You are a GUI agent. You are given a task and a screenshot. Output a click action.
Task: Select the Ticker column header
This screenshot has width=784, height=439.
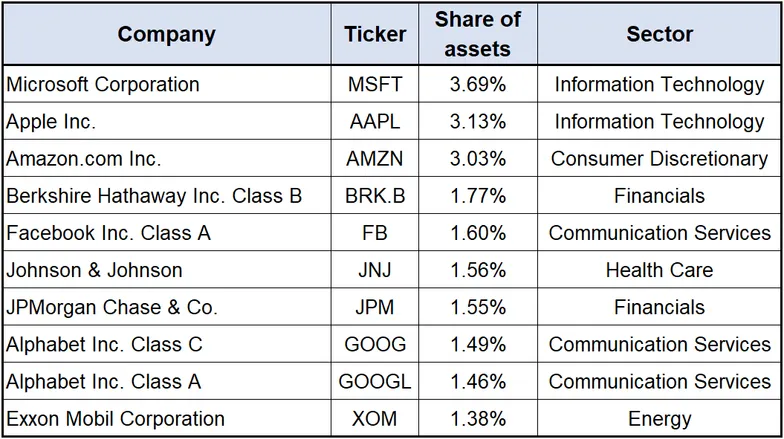pos(375,34)
